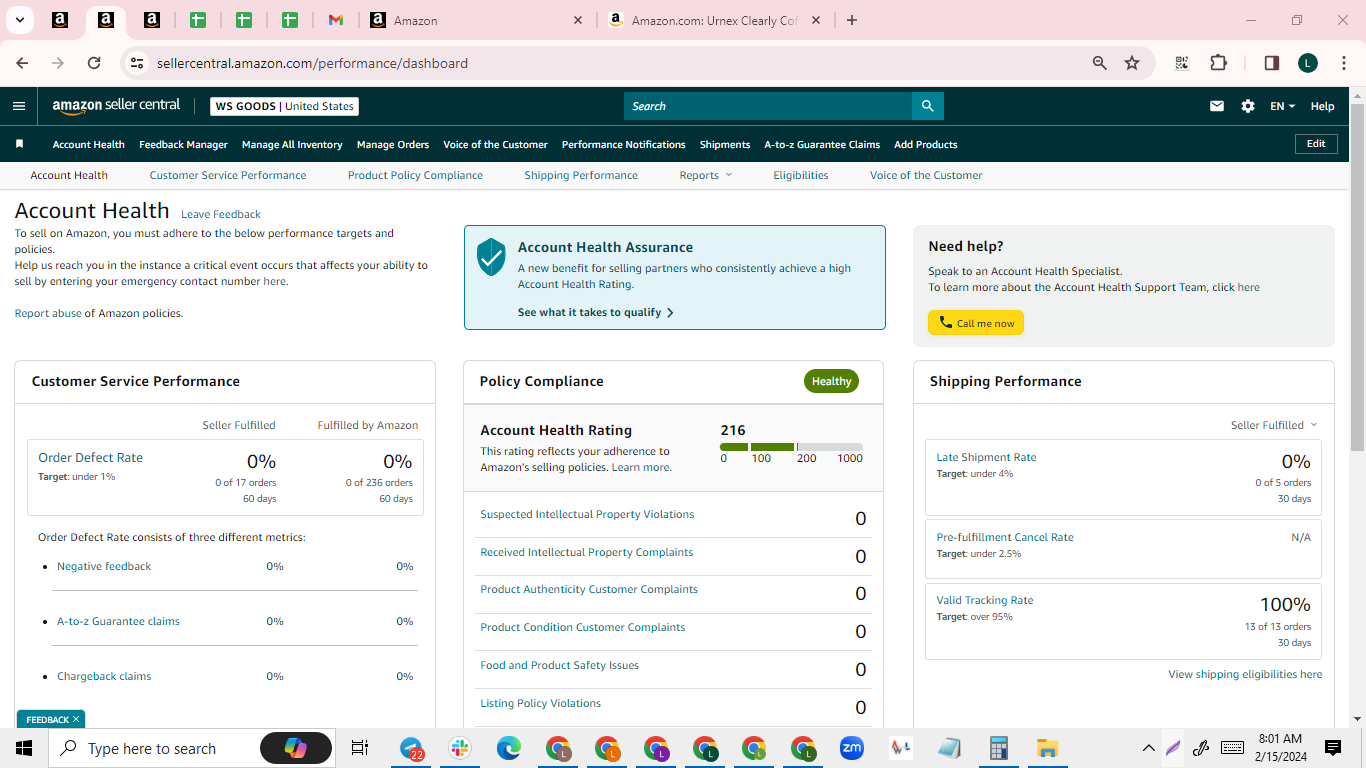Open Manage All Inventory in the navigation
Screen dimensions: 1366x768
click(292, 144)
